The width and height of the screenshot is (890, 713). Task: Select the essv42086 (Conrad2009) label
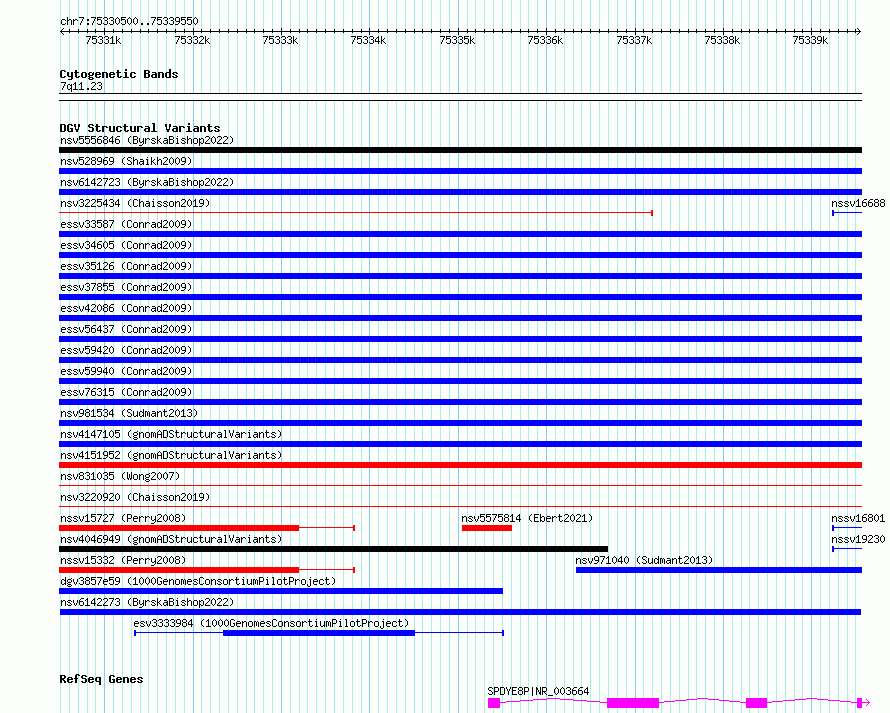click(126, 308)
